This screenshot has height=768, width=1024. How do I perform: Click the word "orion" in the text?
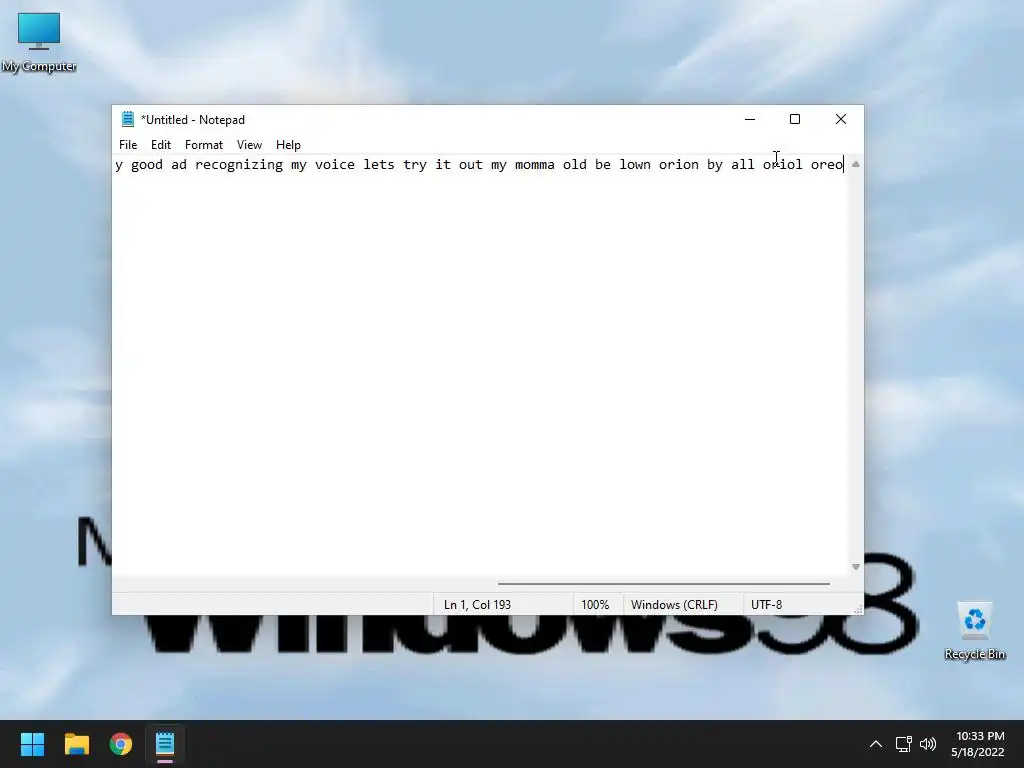tap(679, 165)
